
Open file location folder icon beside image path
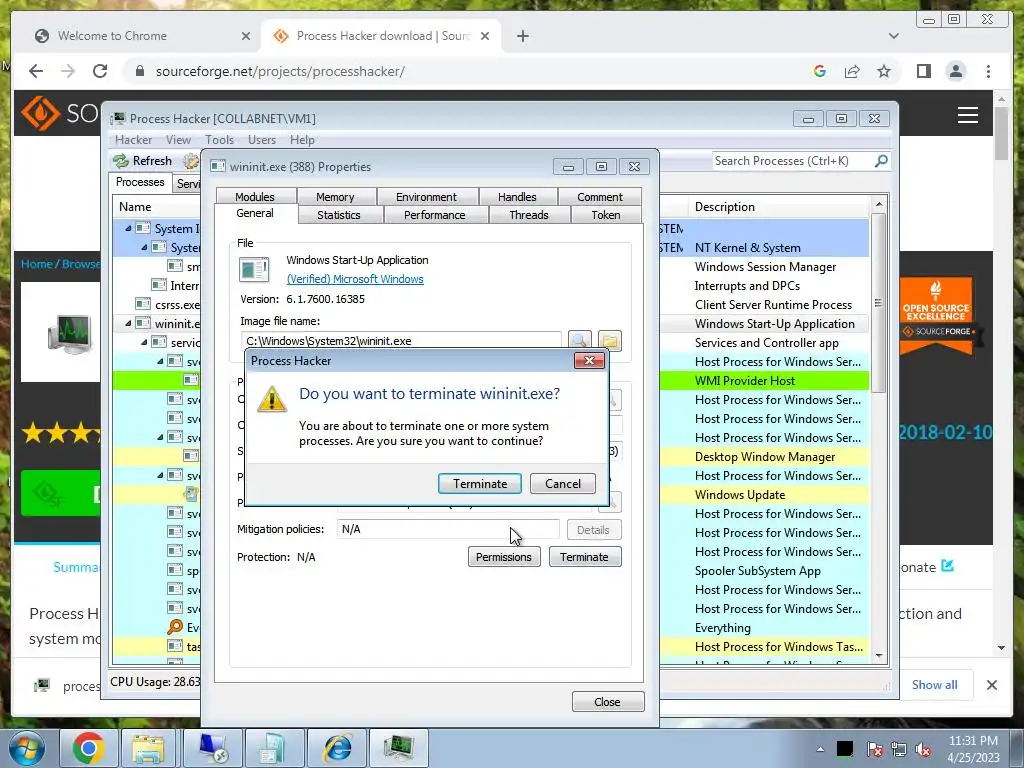610,340
